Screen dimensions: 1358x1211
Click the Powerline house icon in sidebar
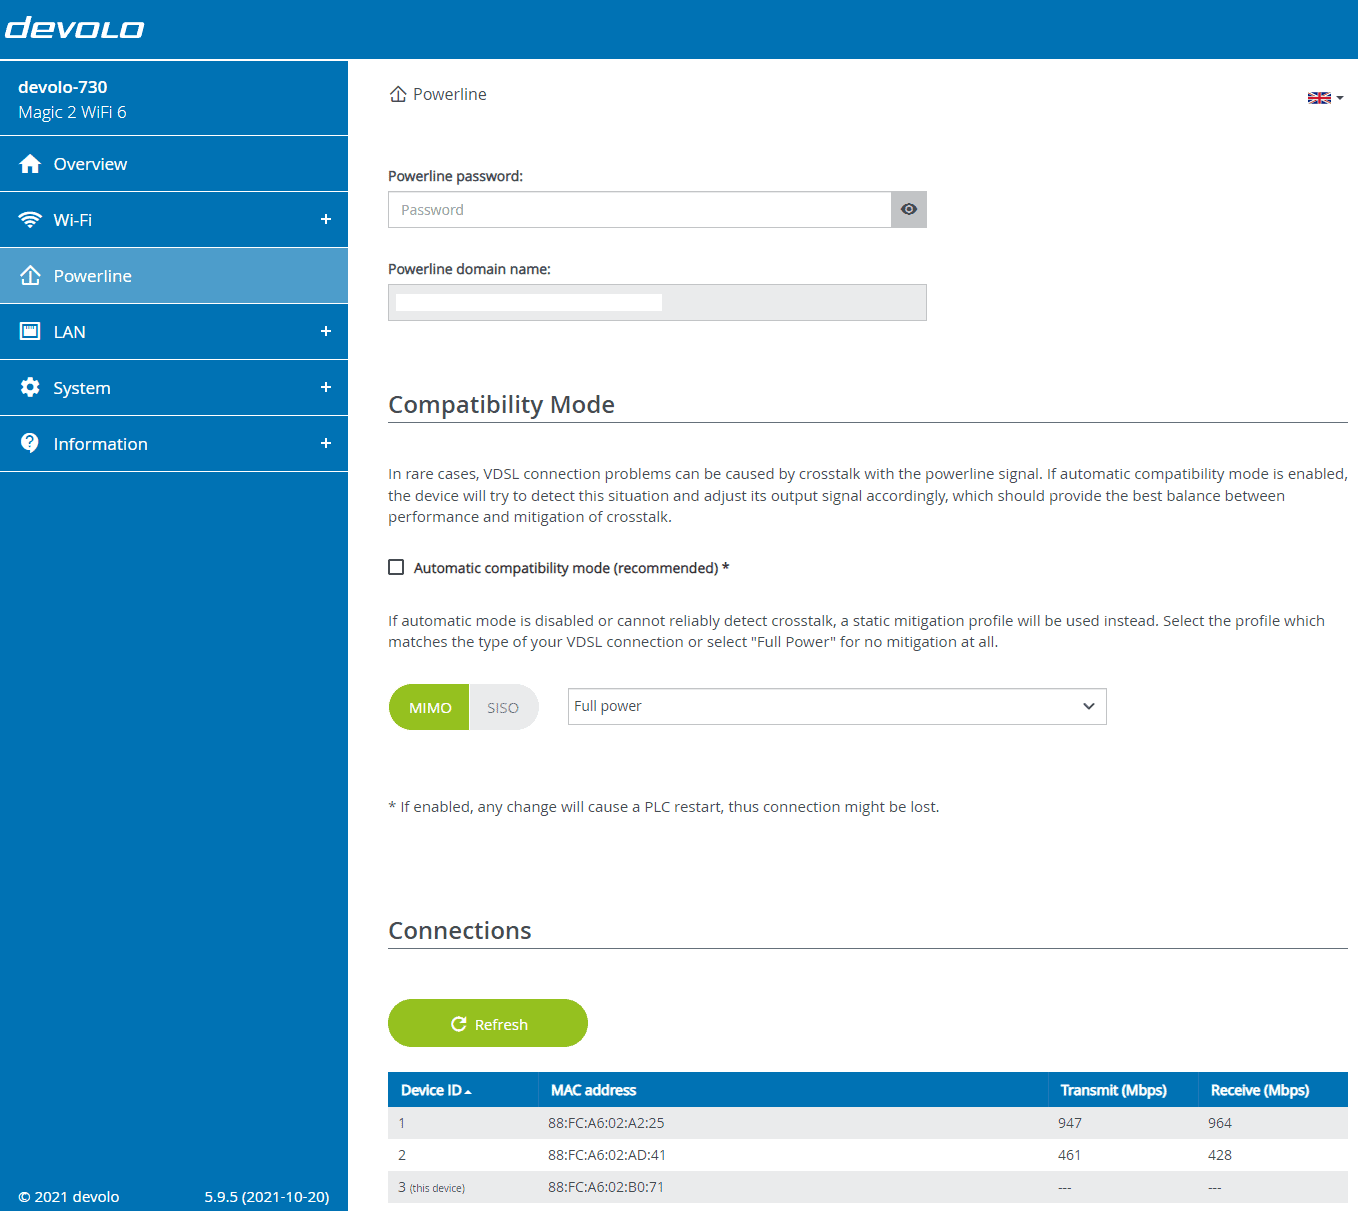click(x=30, y=276)
